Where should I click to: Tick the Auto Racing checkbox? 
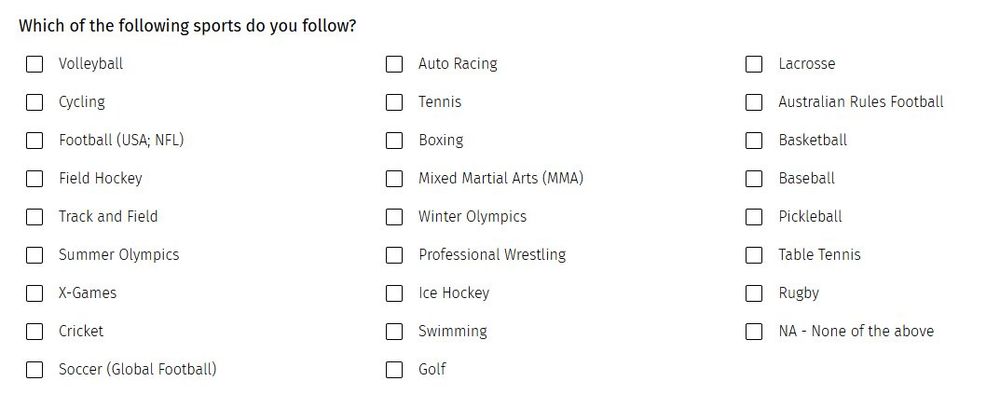click(394, 64)
